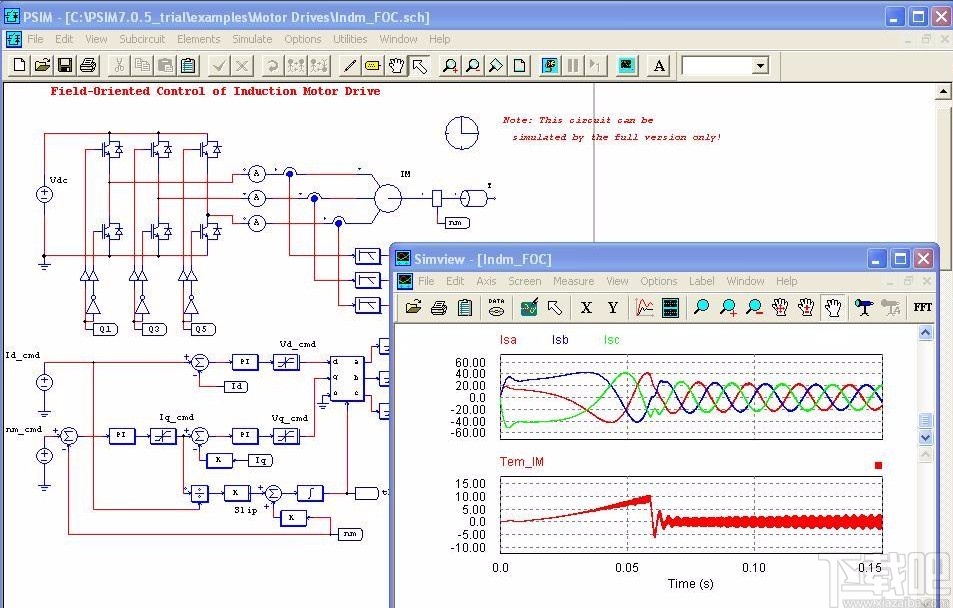
Task: Select the Y axis tool in Simview
Action: [612, 307]
